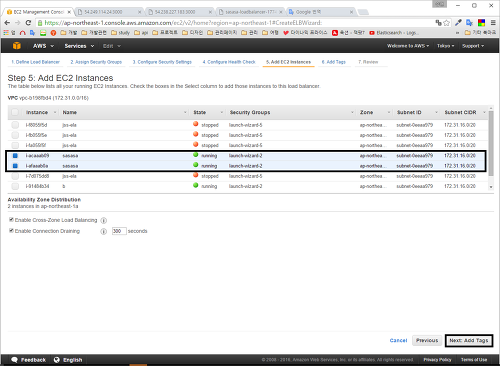
Task: Open the Support dropdown menu
Action: point(473,46)
